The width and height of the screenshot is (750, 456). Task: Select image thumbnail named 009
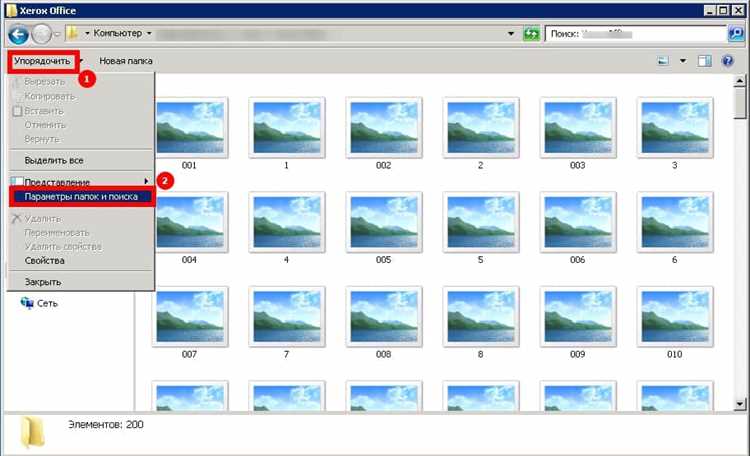point(578,317)
